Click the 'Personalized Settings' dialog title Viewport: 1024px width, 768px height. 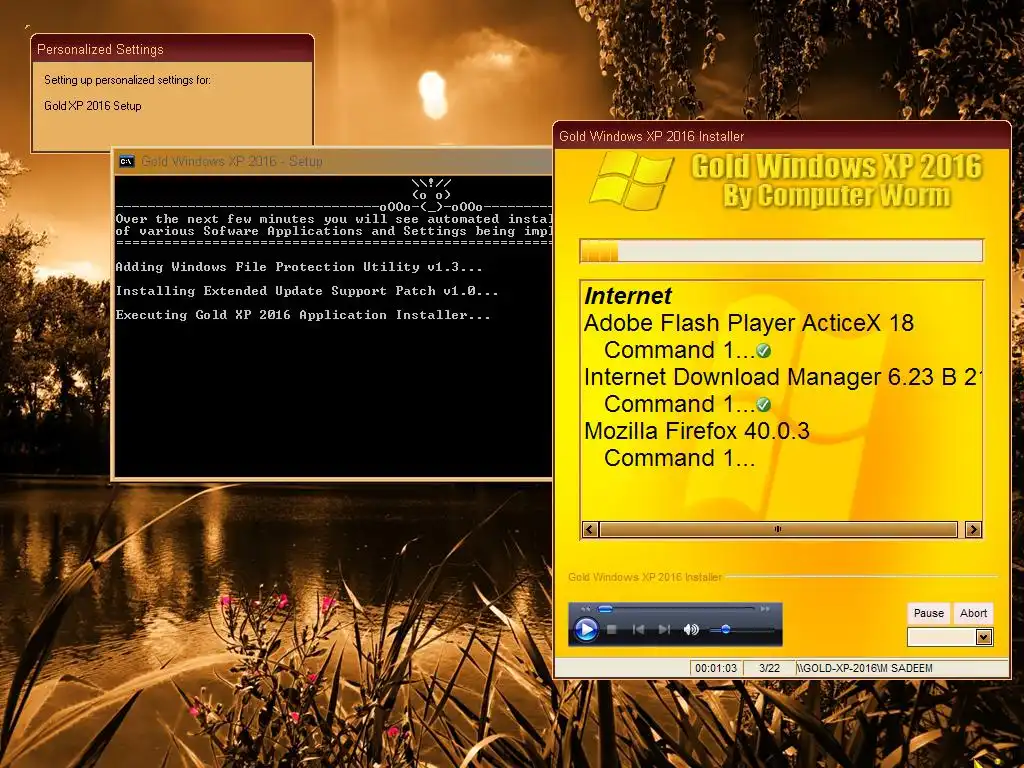(x=100, y=50)
